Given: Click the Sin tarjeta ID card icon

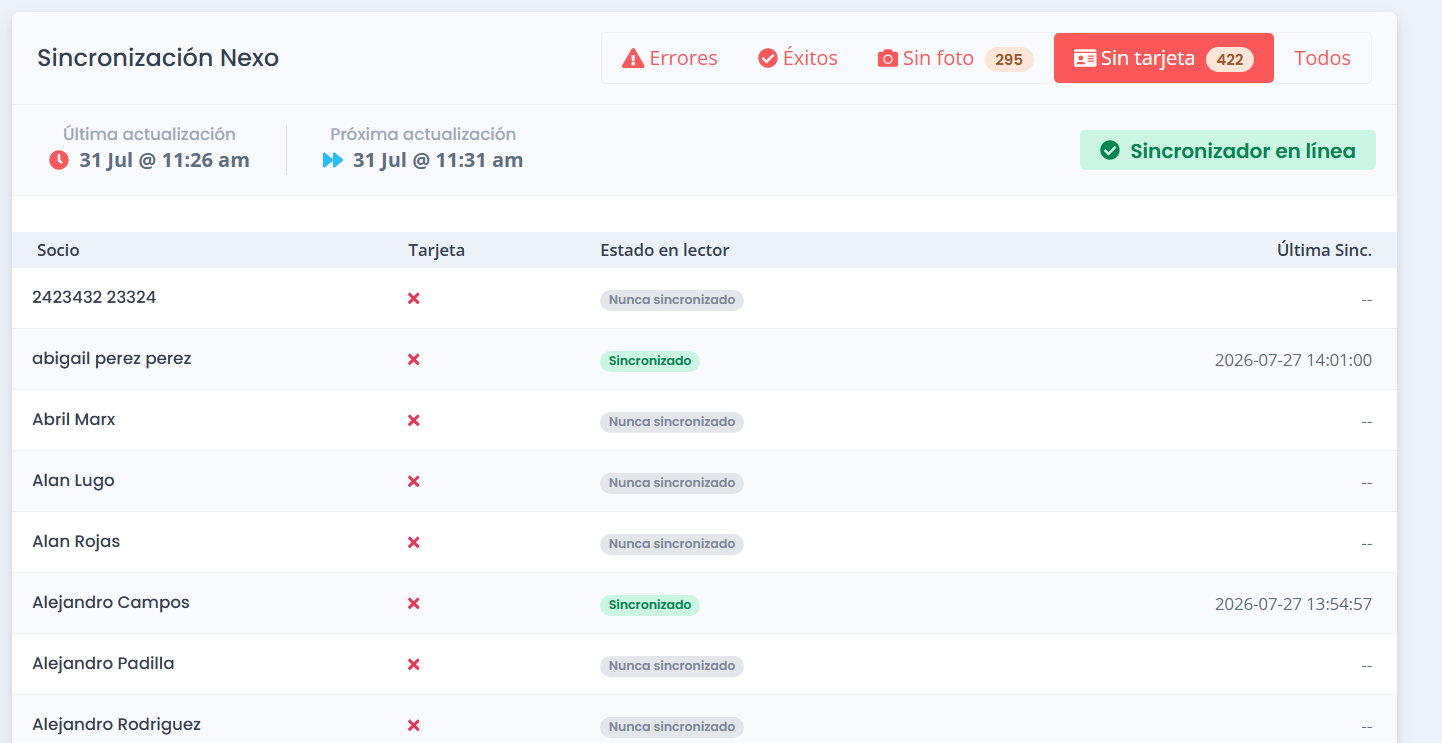Looking at the screenshot, I should point(1085,58).
